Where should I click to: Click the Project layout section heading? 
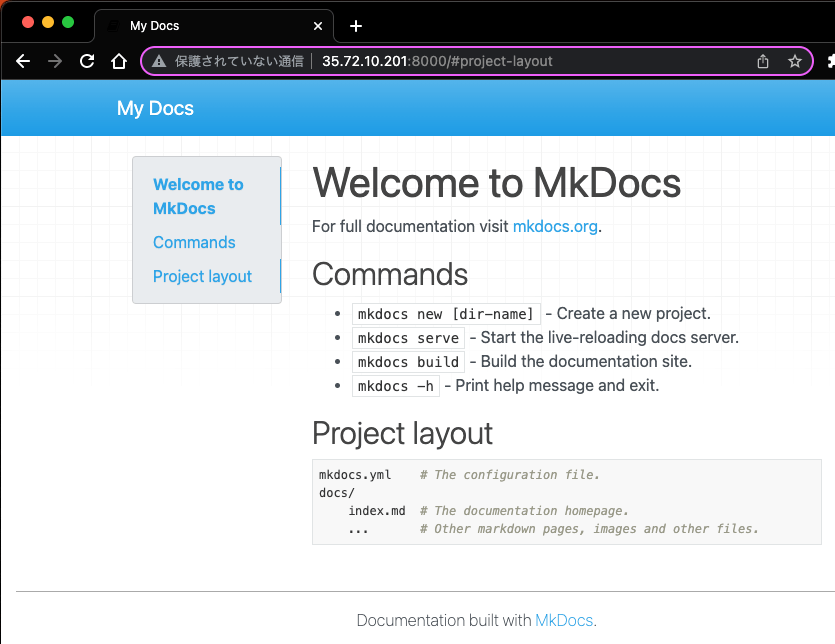pyautogui.click(x=402, y=433)
